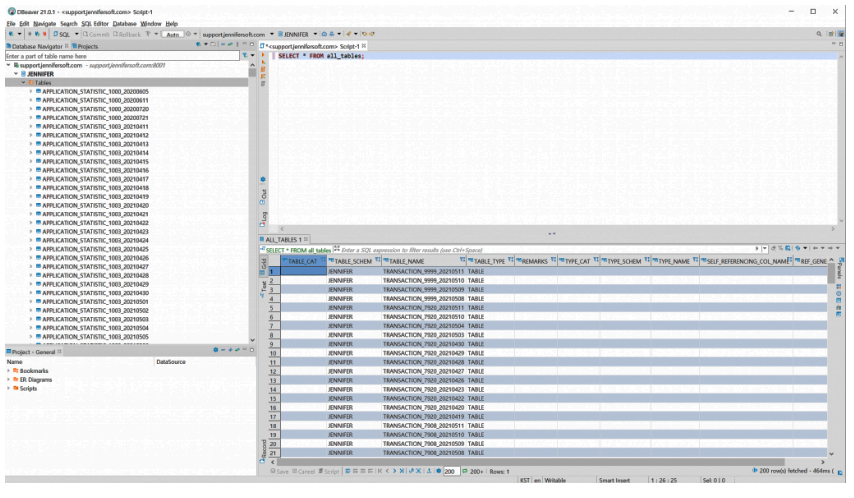Select cell TRANSACTION_9999_20210511 in results
Image resolution: width=854 pixels, height=498 pixels.
(423, 271)
